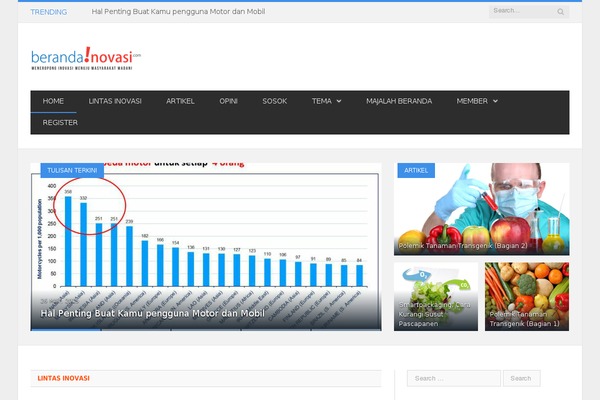Viewport: 600px width, 400px height.
Task: Open Polemik Tanaman Transgenik (Bagian 2) article
Action: [481, 209]
